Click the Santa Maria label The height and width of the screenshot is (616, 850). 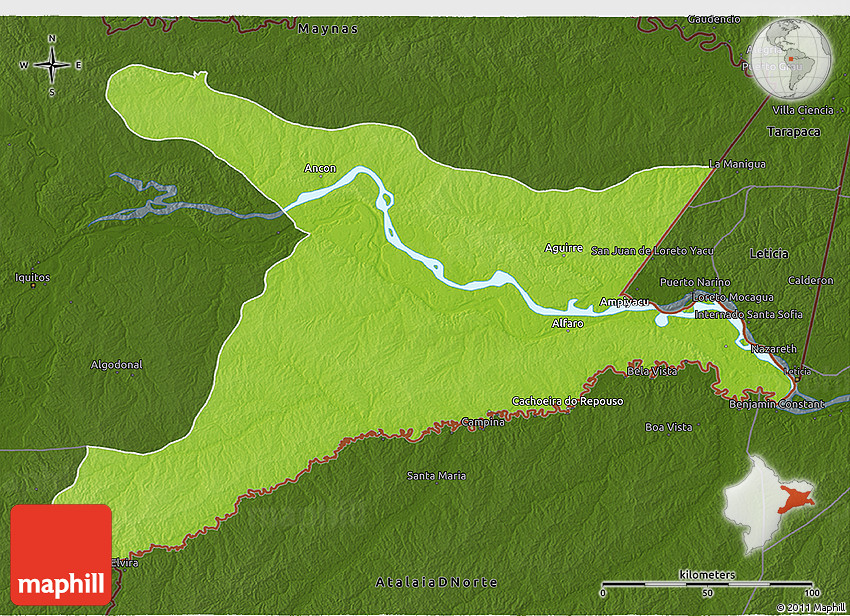click(436, 475)
